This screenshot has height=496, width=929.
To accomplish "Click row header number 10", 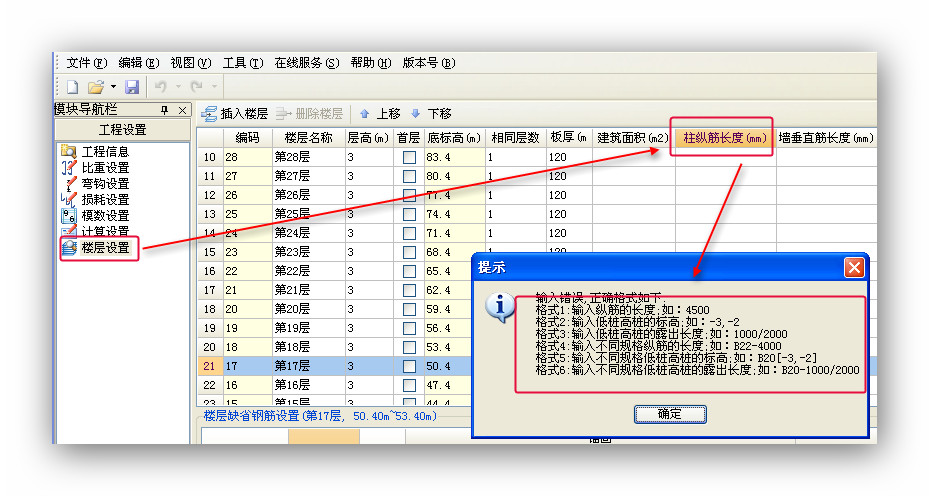I will tap(210, 157).
